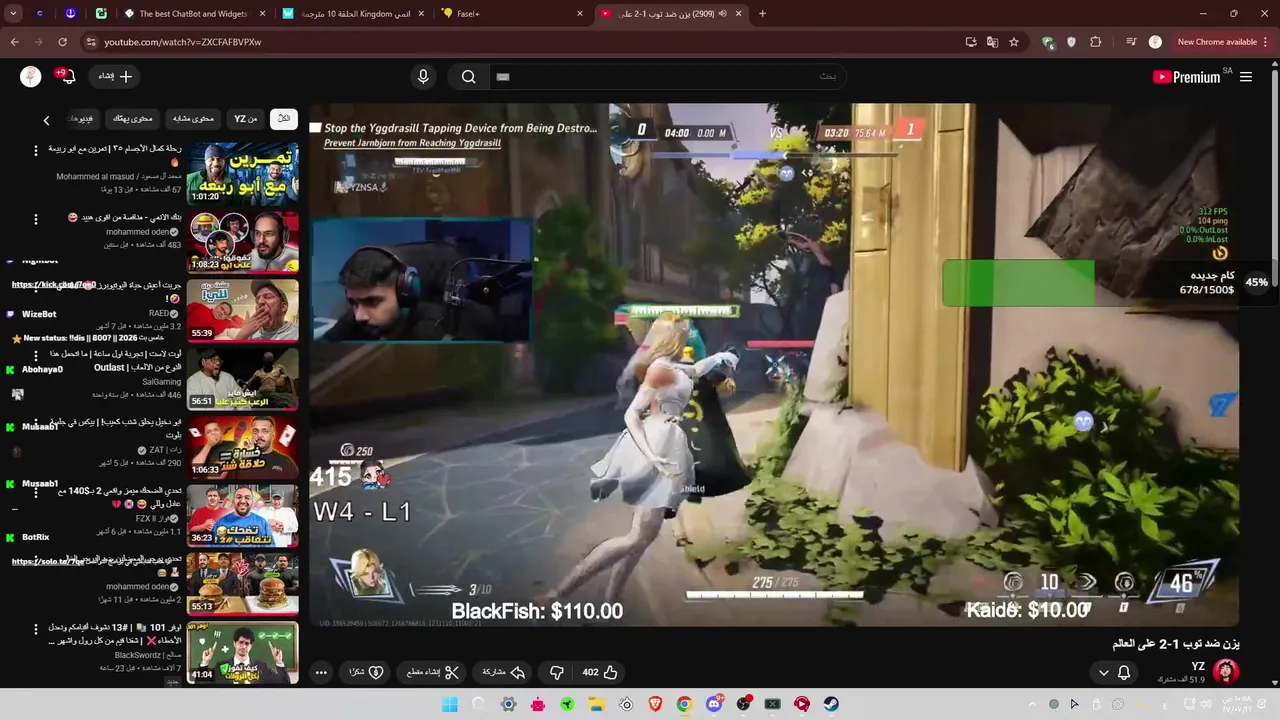Switch to The best ChatBot and Widgets tab

tap(194, 14)
